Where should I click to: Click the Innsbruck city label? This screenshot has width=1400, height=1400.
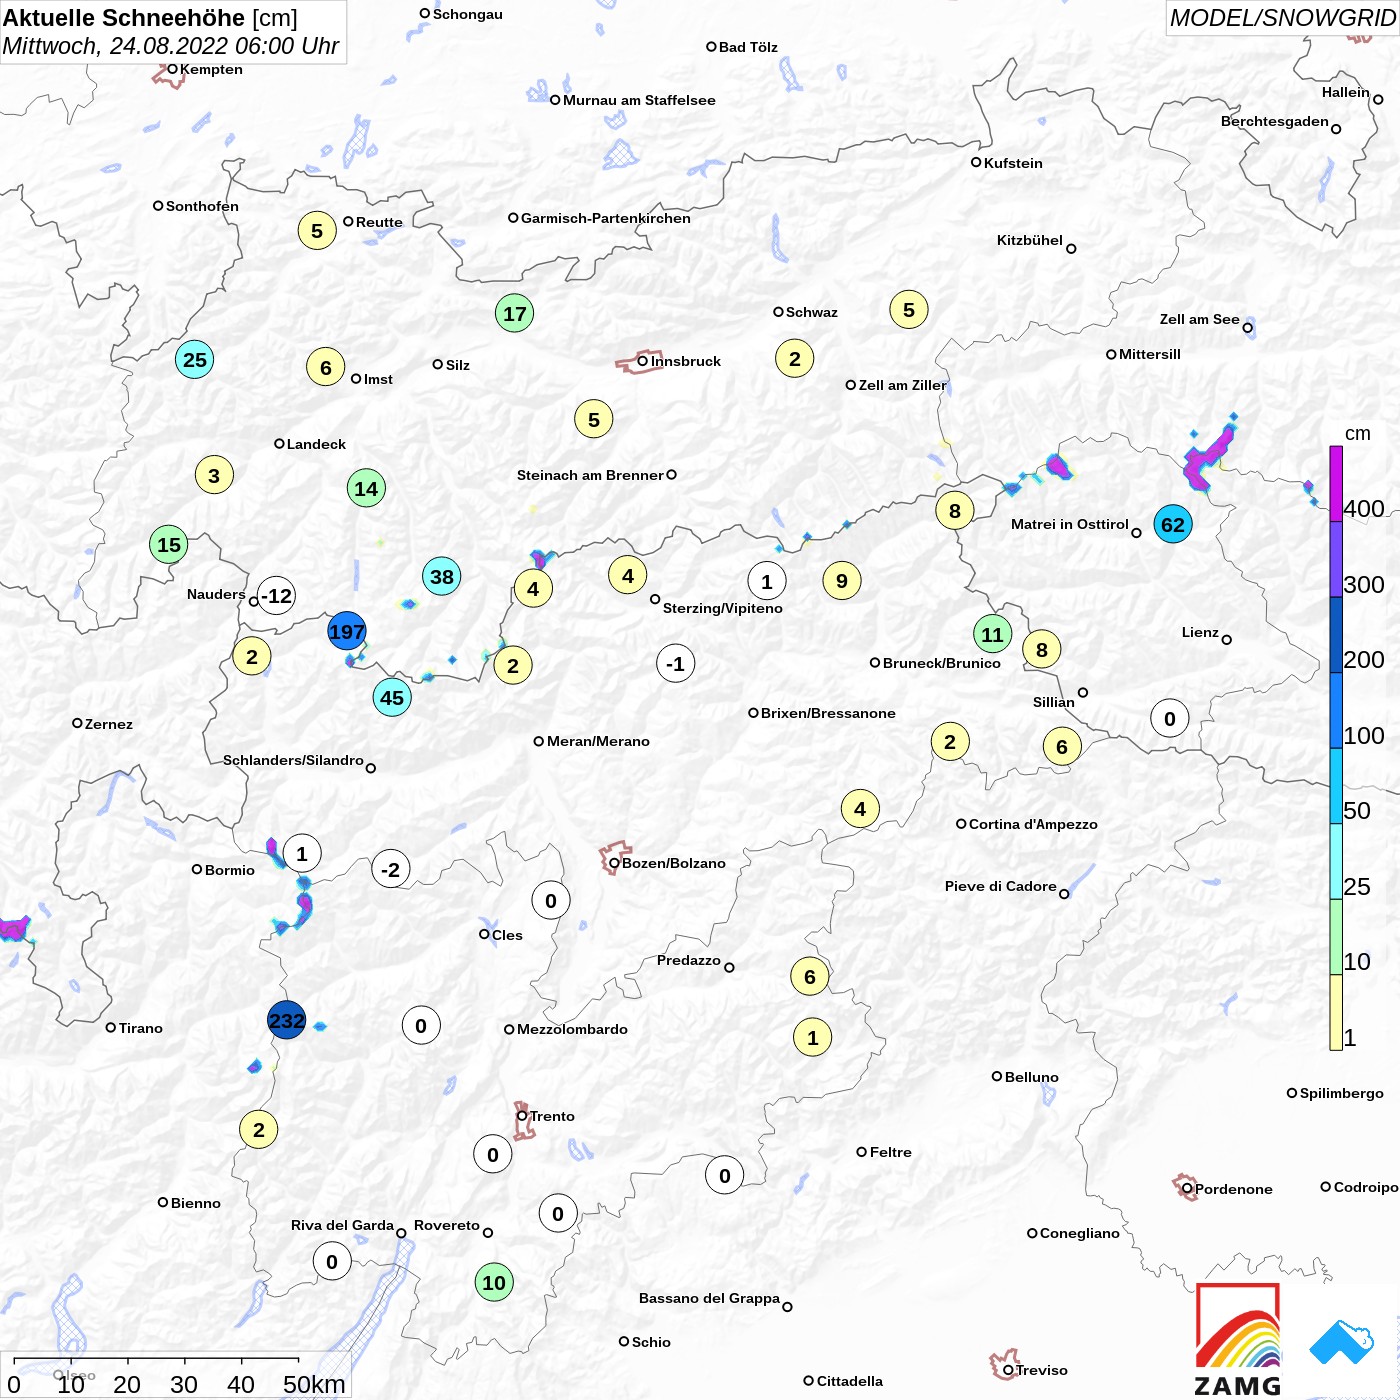[686, 361]
